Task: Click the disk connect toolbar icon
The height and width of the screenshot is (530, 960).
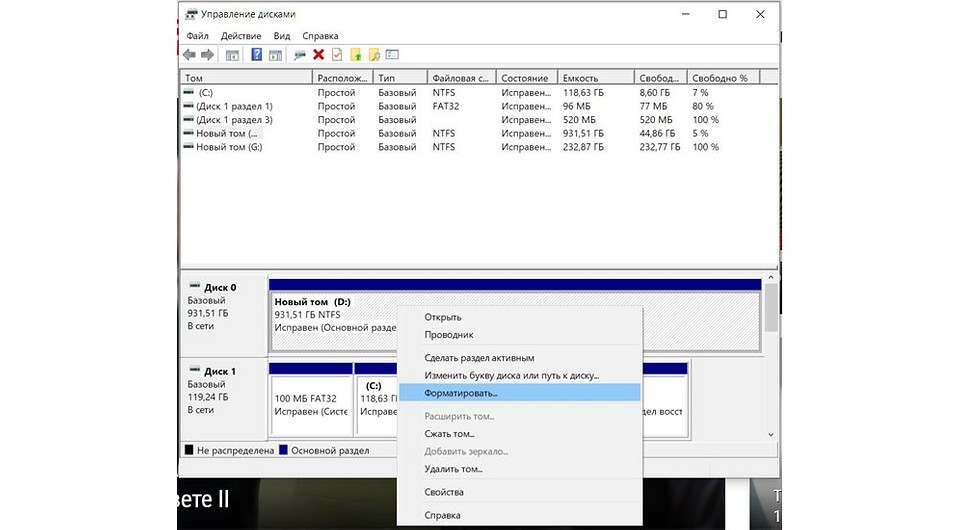Action: (299, 55)
